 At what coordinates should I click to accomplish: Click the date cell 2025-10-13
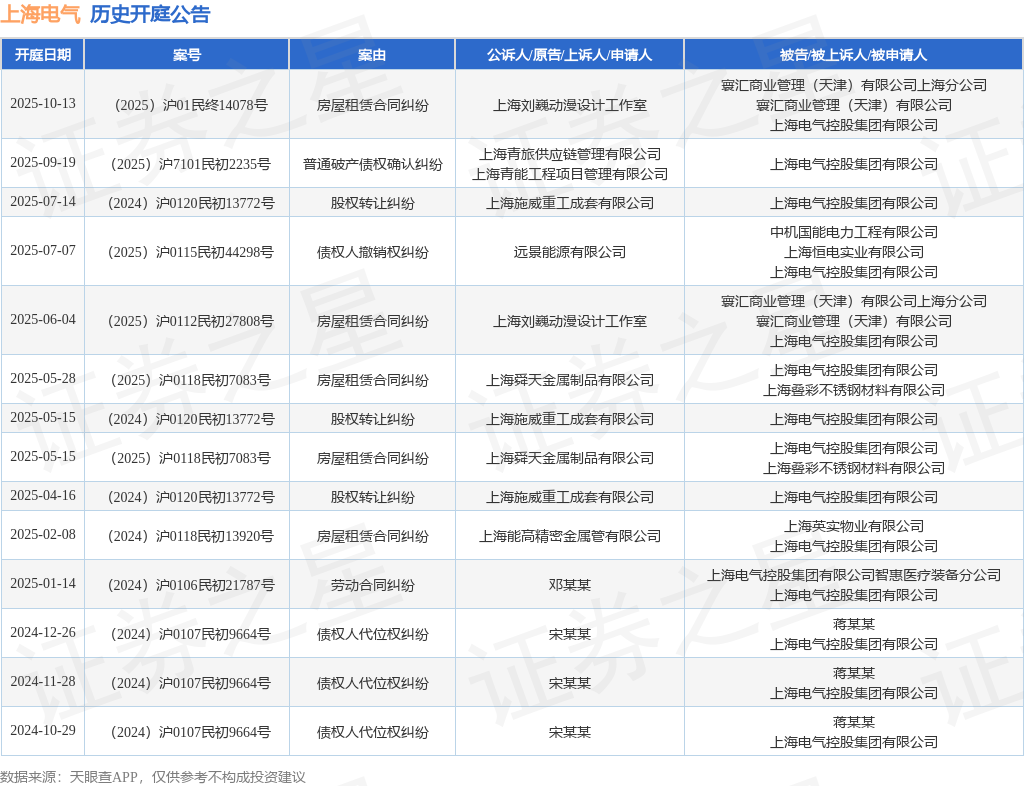[x=42, y=104]
